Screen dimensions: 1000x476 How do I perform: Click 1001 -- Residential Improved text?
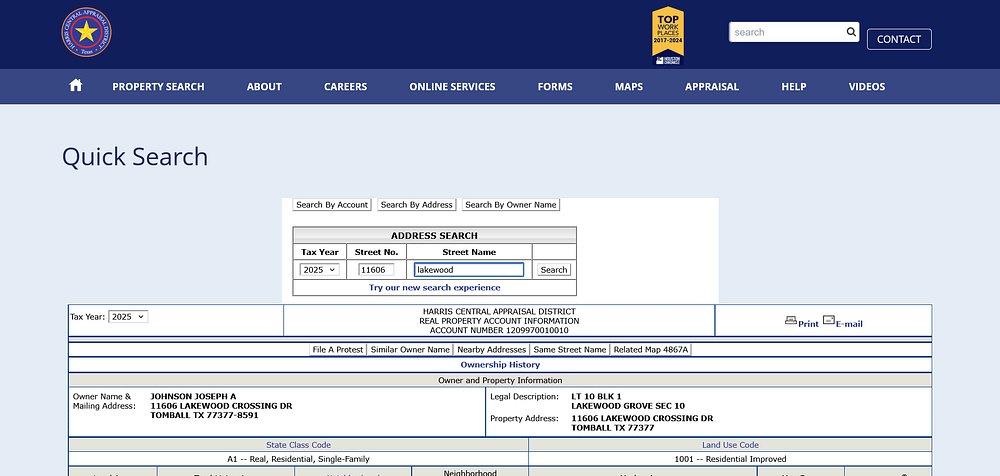(x=730, y=459)
